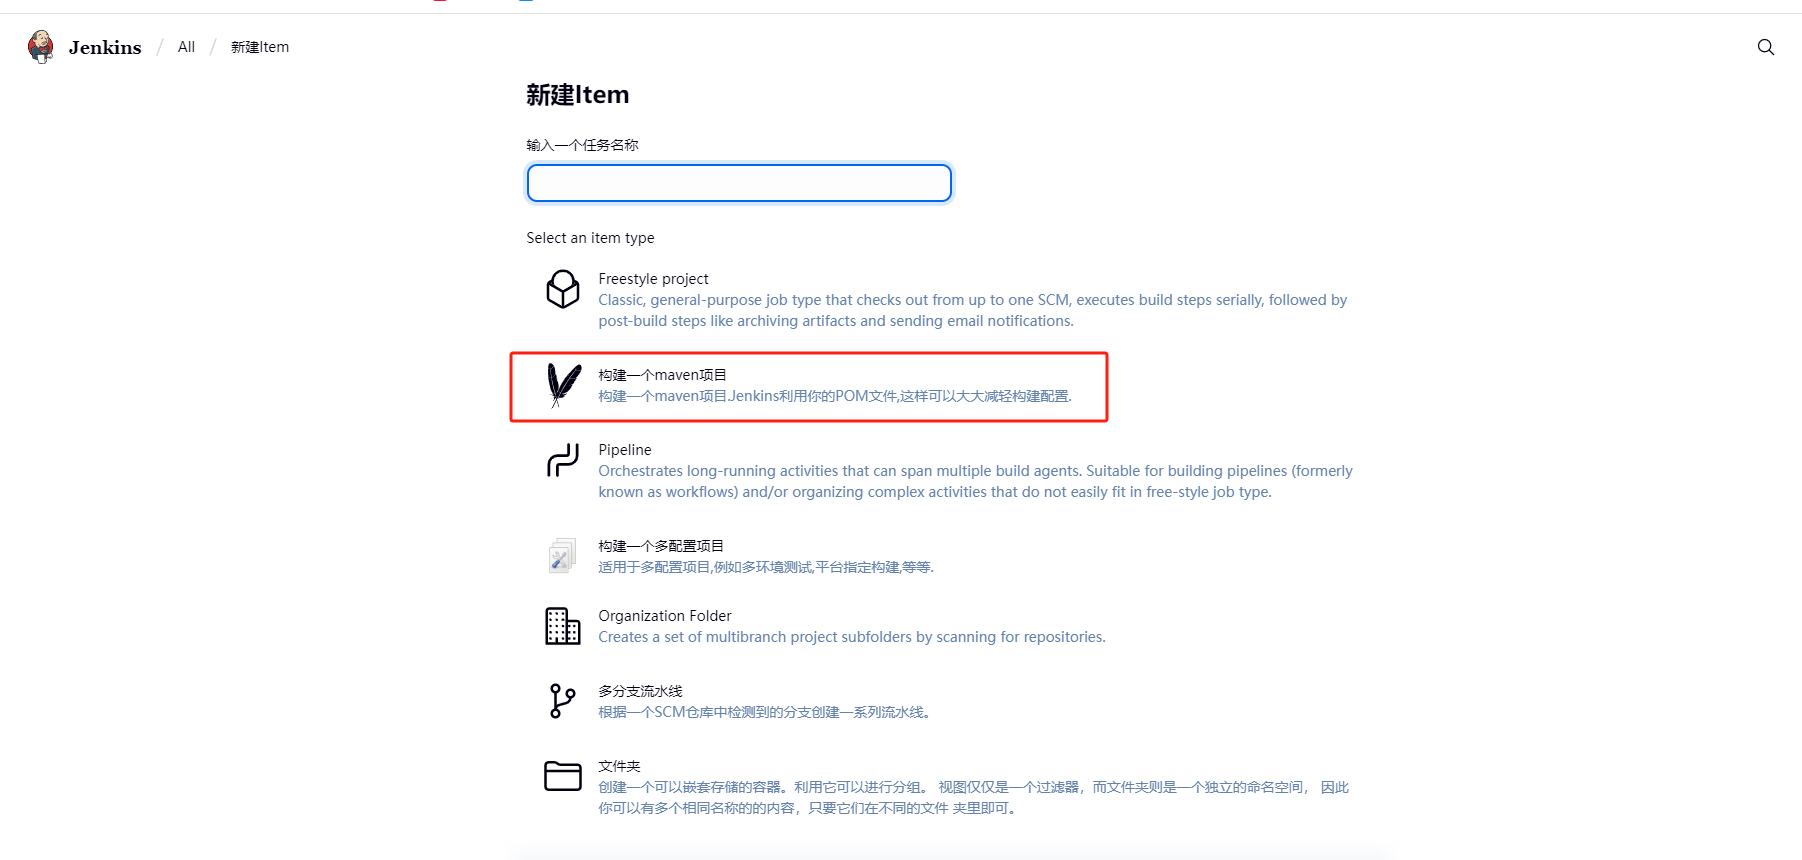Click the 文件夹 description text
The image size is (1802, 860).
973,798
